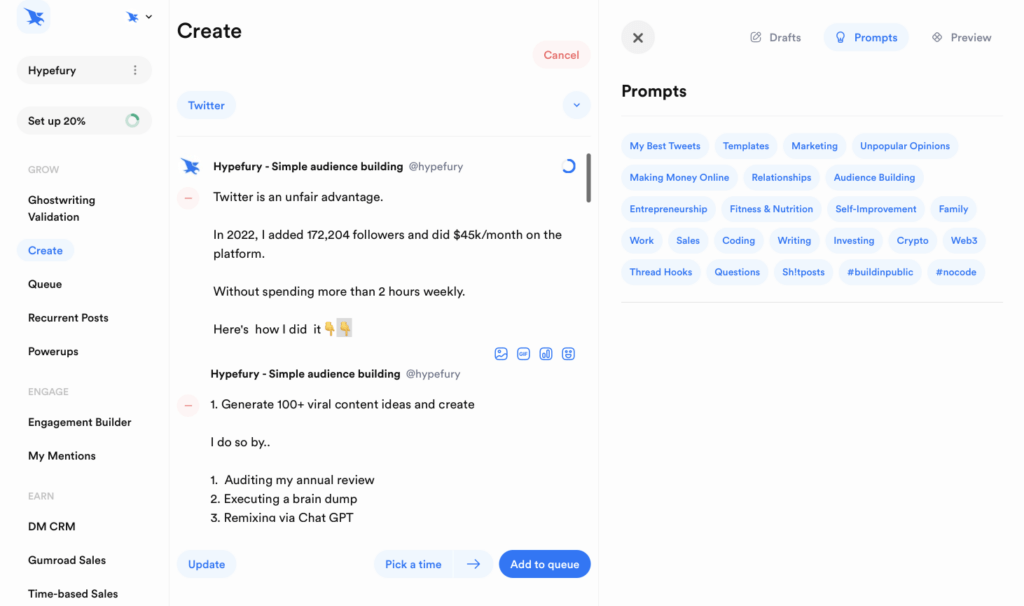Click the Add to queue button

point(545,564)
